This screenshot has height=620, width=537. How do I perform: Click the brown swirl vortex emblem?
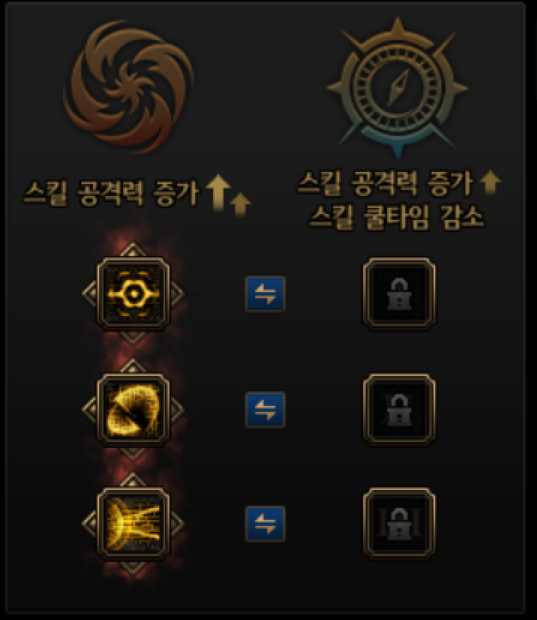click(x=129, y=88)
